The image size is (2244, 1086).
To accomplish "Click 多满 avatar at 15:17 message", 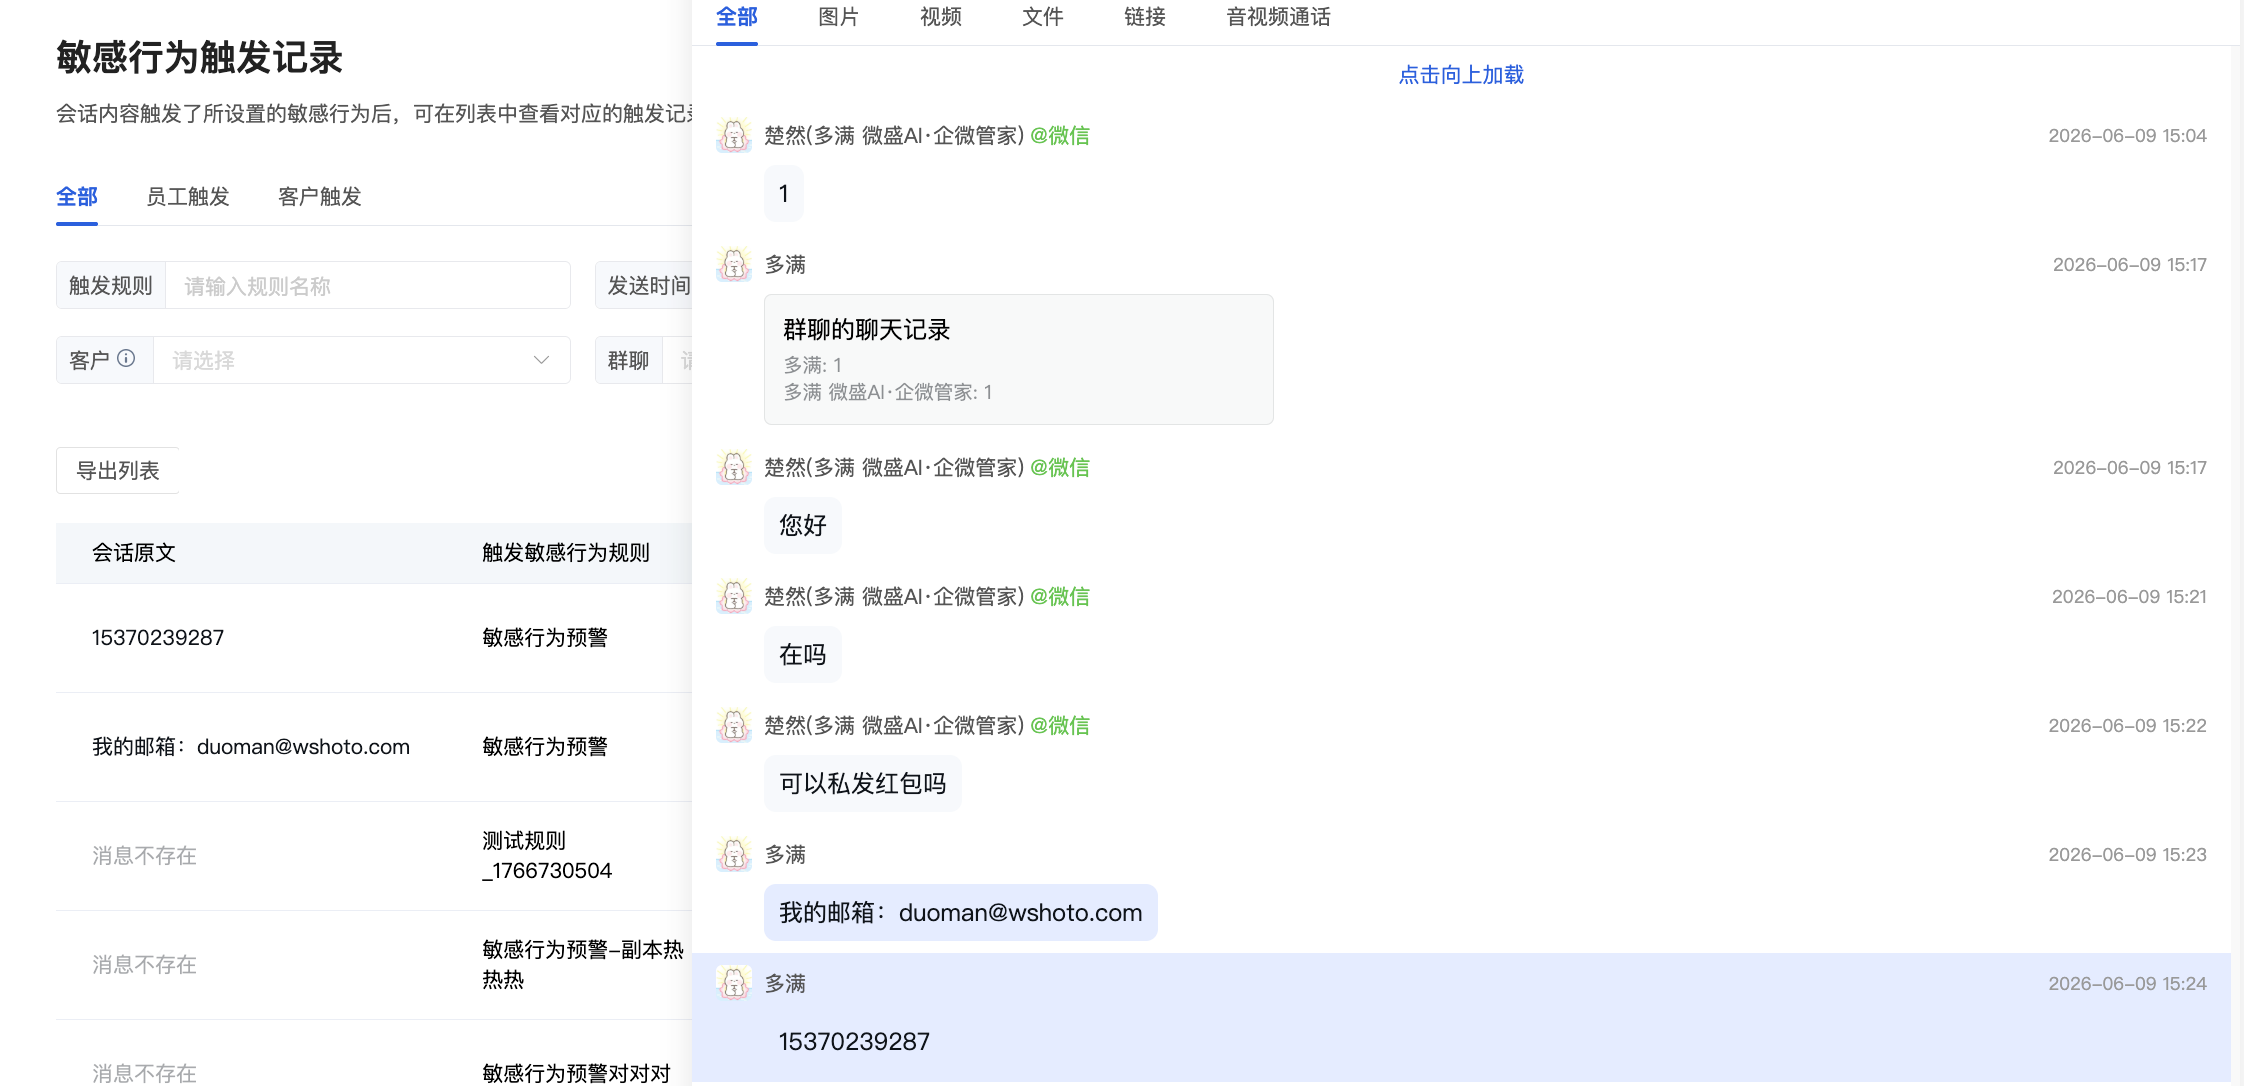I will 734,264.
